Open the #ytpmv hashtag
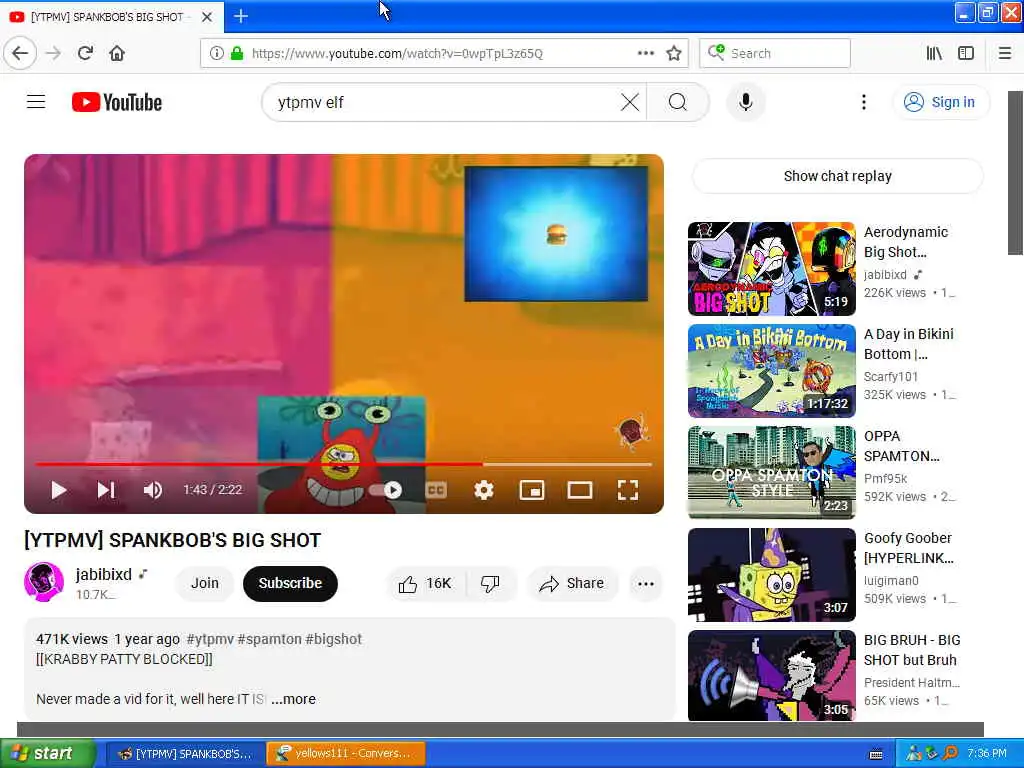 [x=210, y=639]
